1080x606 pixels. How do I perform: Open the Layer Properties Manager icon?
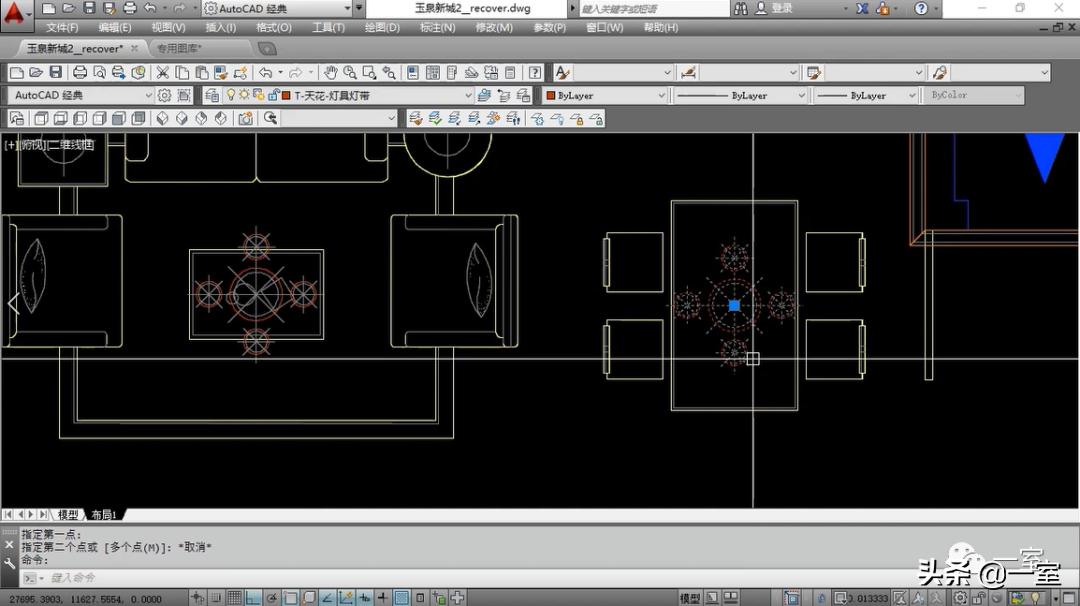[211, 96]
